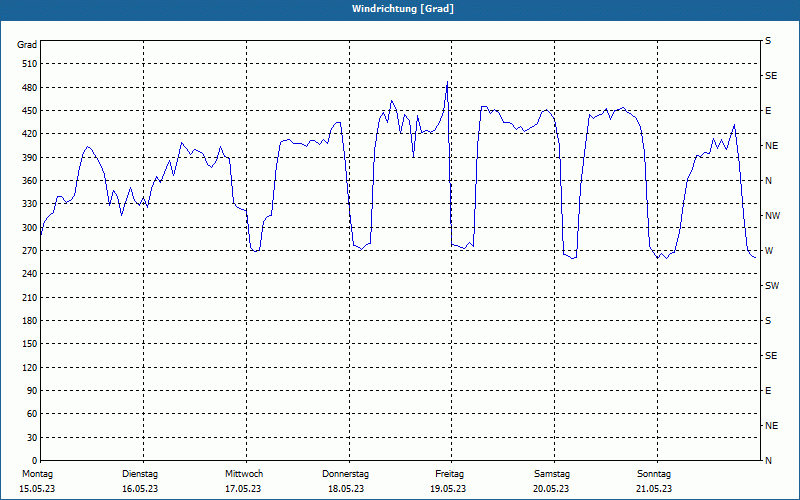
Task: Select the date 18.05.23
Action: tap(346, 489)
